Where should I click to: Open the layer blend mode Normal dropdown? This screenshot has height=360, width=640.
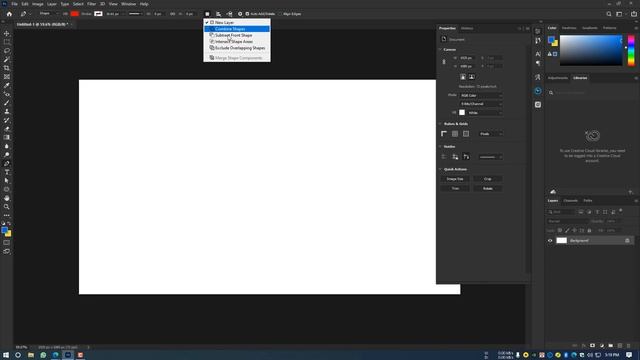click(567, 221)
